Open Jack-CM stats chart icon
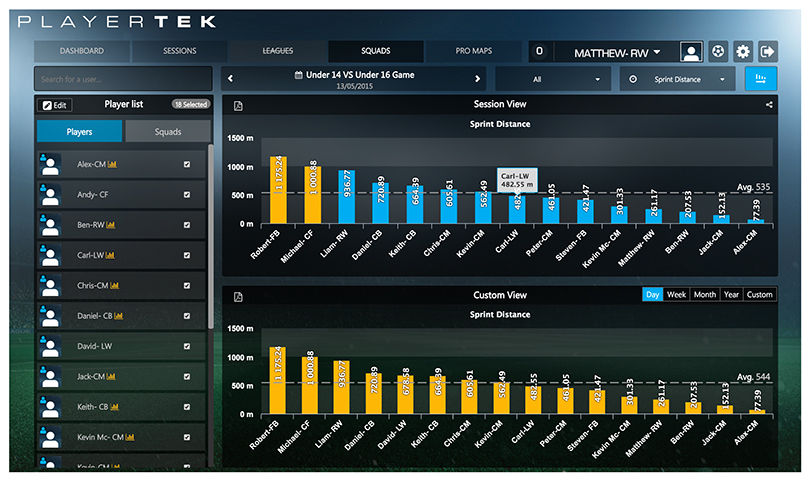The image size is (810, 481). [111, 377]
